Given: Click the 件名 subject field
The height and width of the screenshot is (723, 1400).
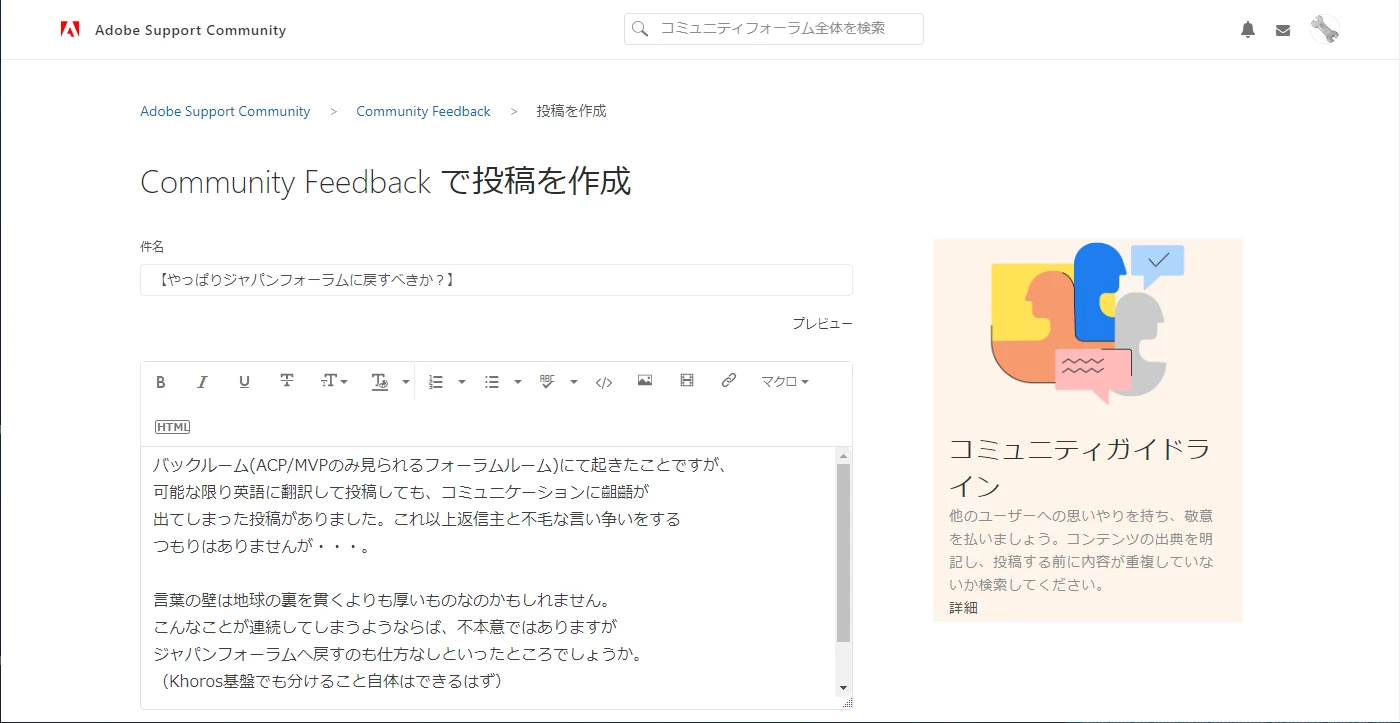Looking at the screenshot, I should point(496,280).
